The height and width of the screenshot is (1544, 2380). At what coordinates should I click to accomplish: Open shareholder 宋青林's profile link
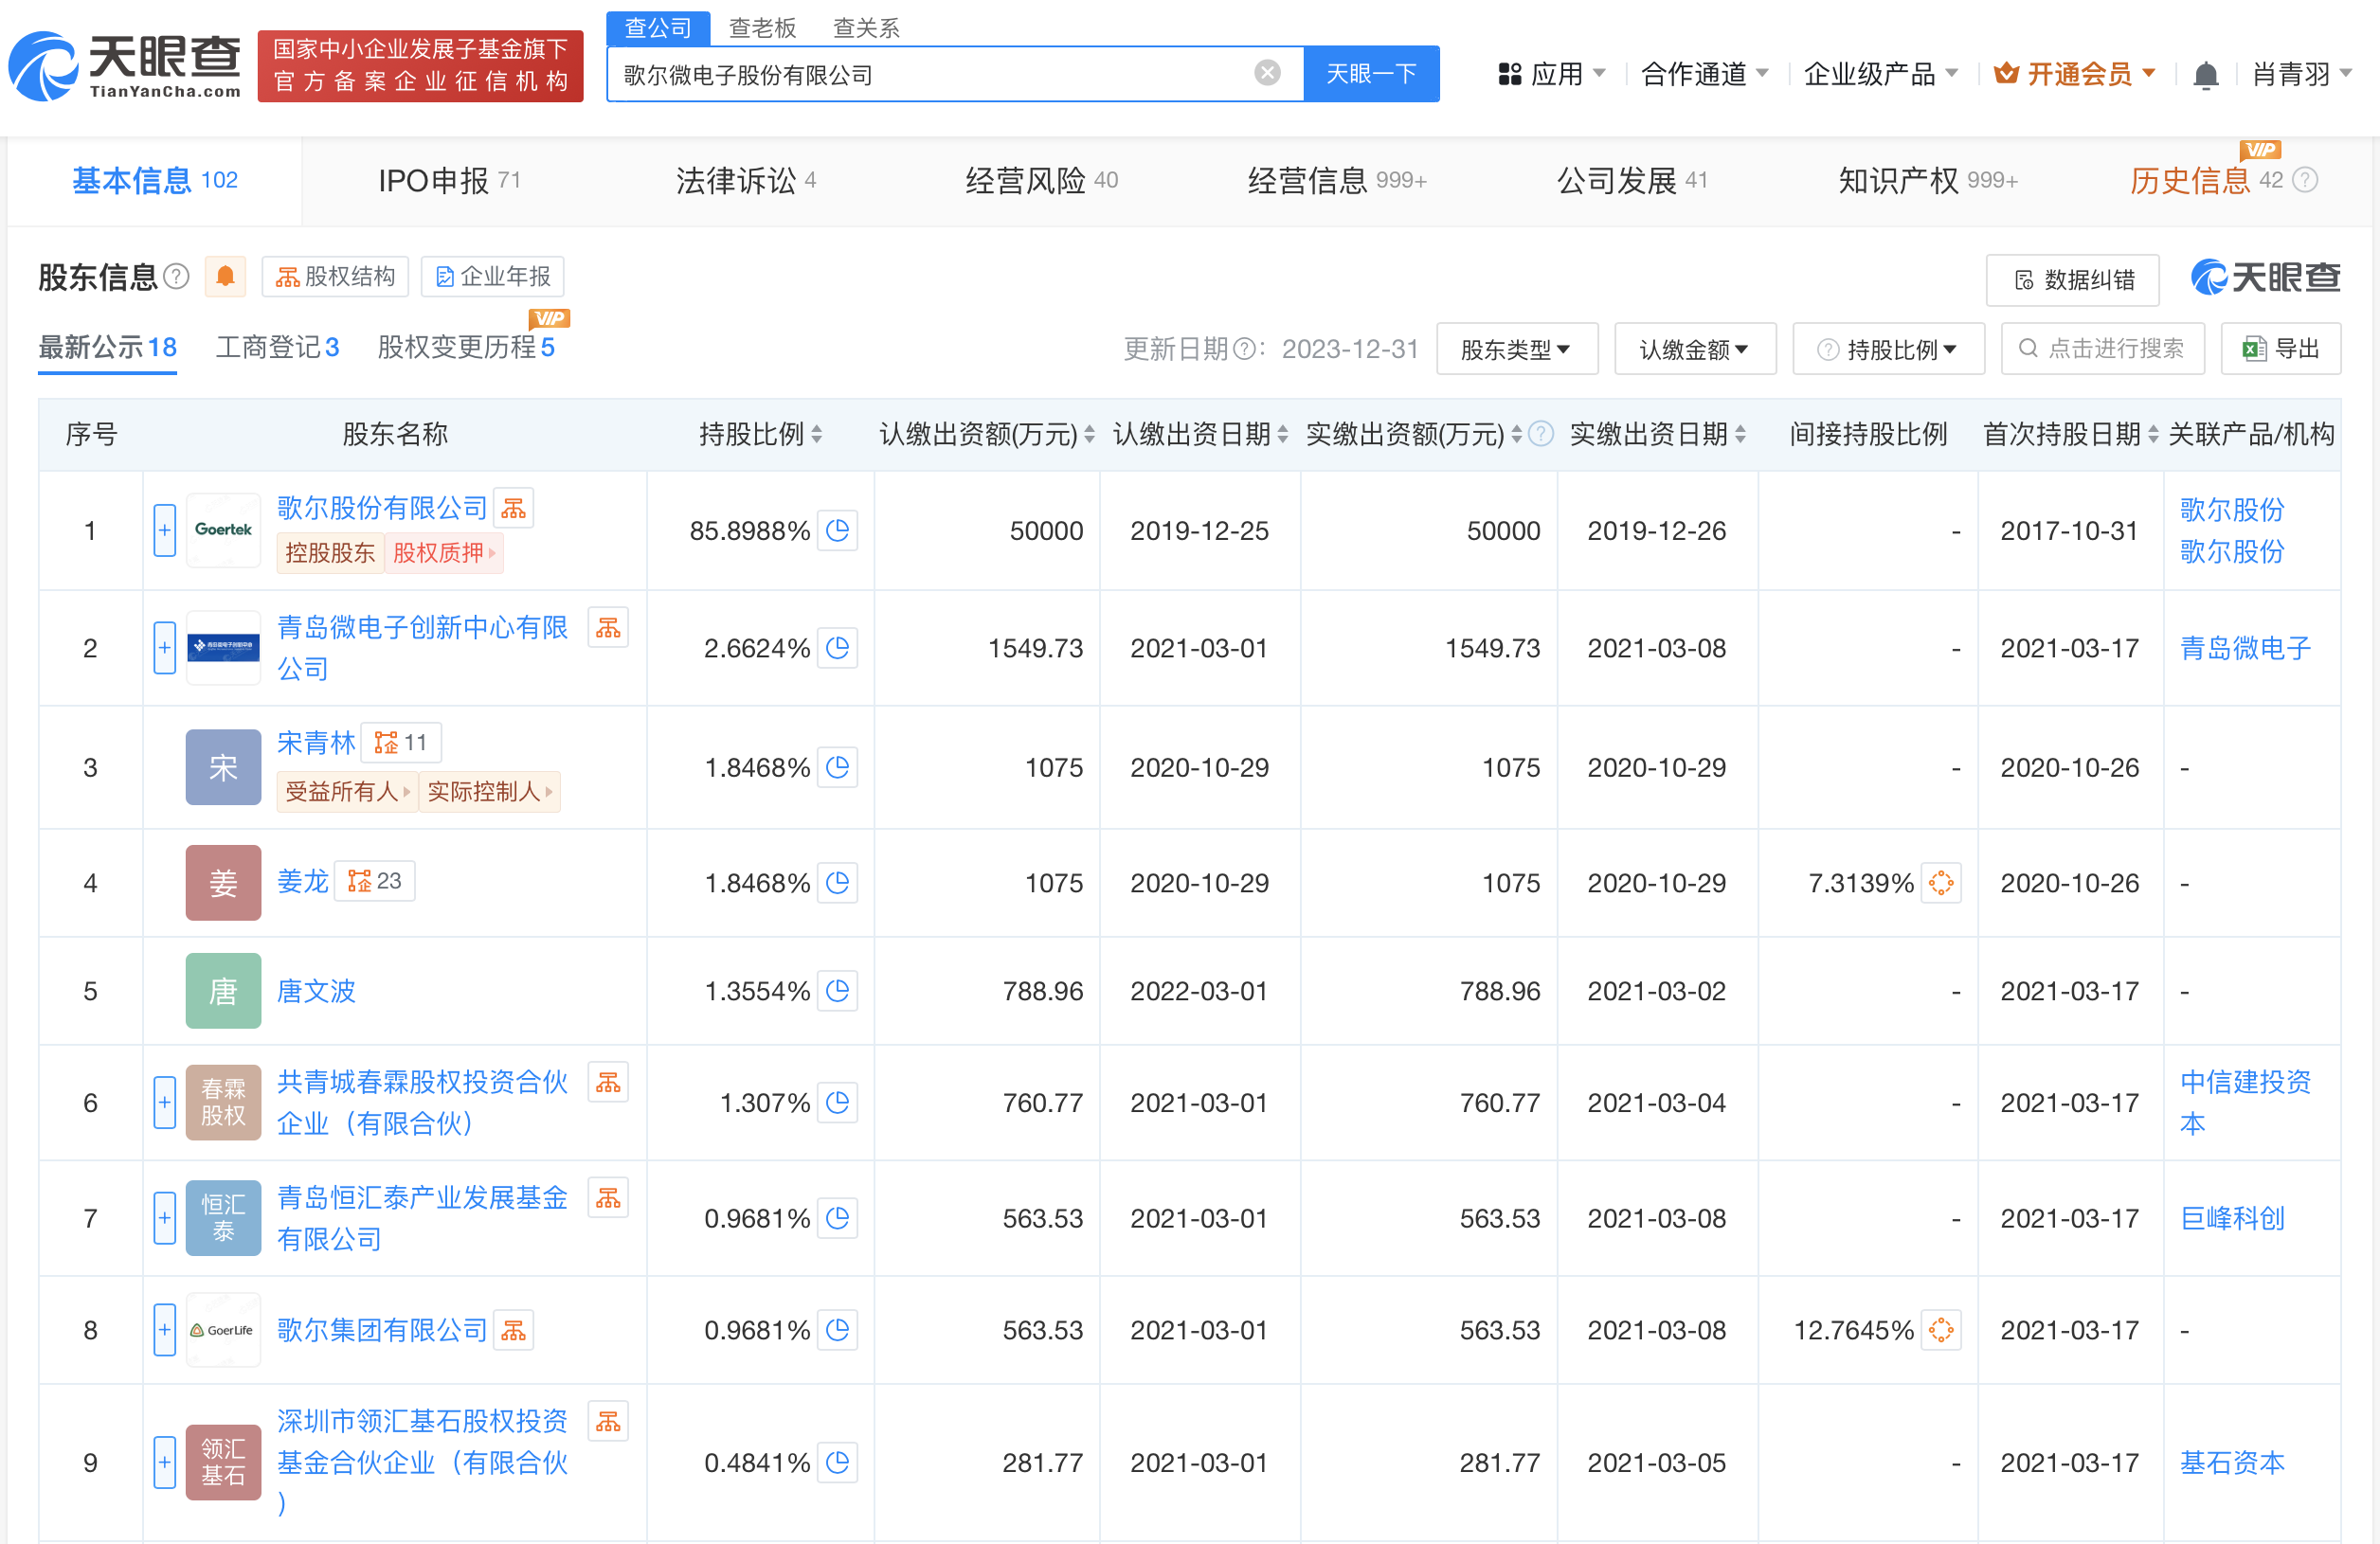(x=316, y=742)
